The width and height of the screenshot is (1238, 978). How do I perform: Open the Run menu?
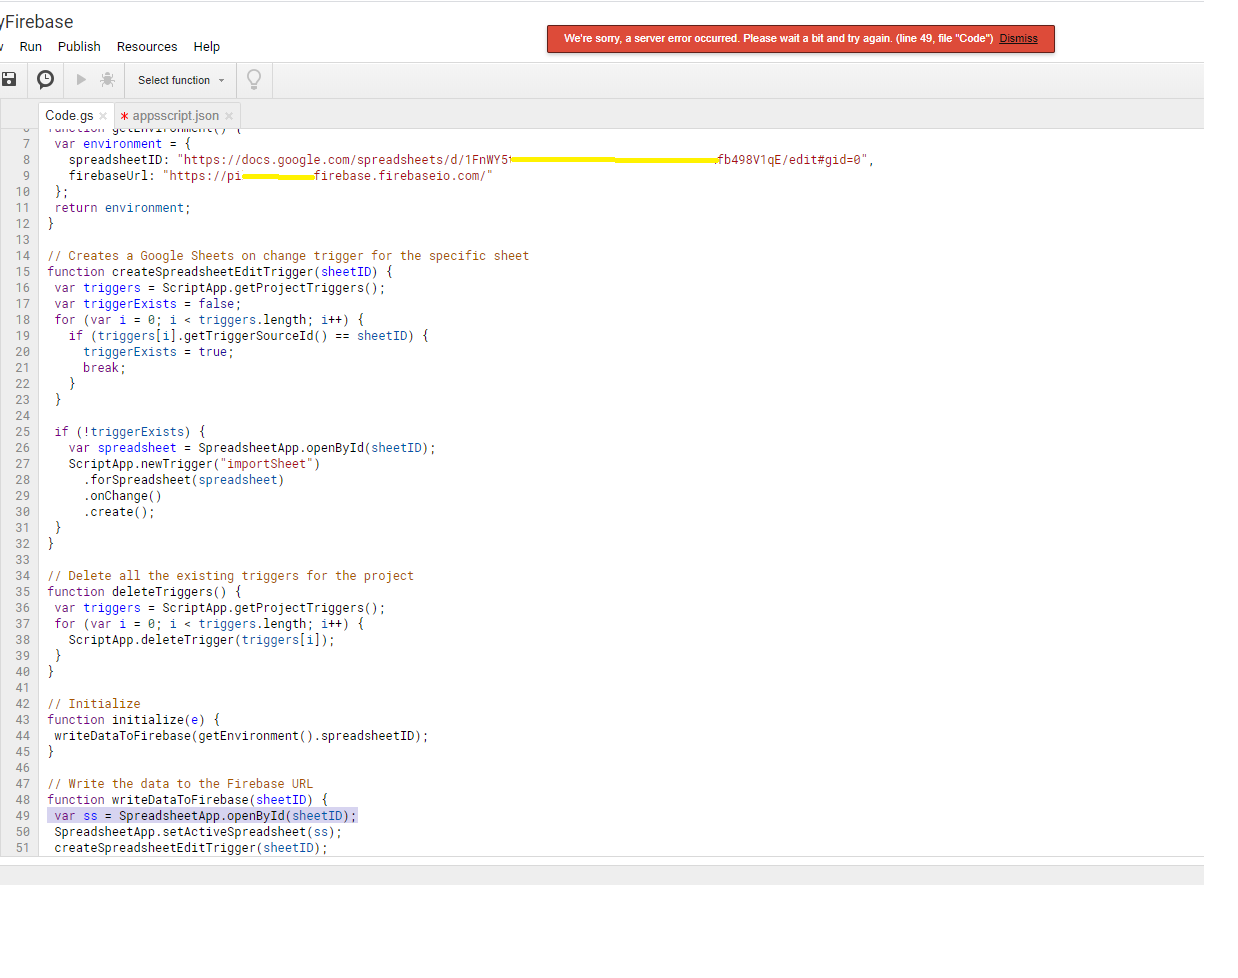pyautogui.click(x=30, y=46)
